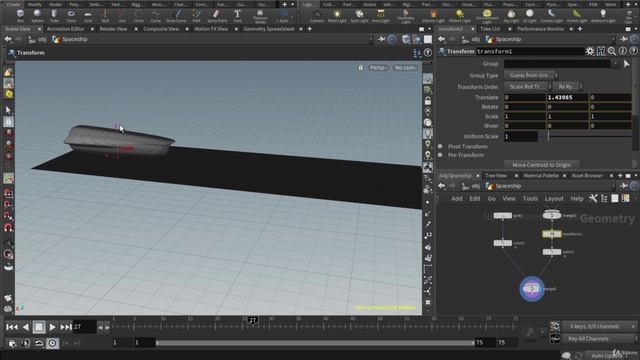Select the Tube shelf tool
This screenshot has height=360, width=640.
tap(54, 16)
